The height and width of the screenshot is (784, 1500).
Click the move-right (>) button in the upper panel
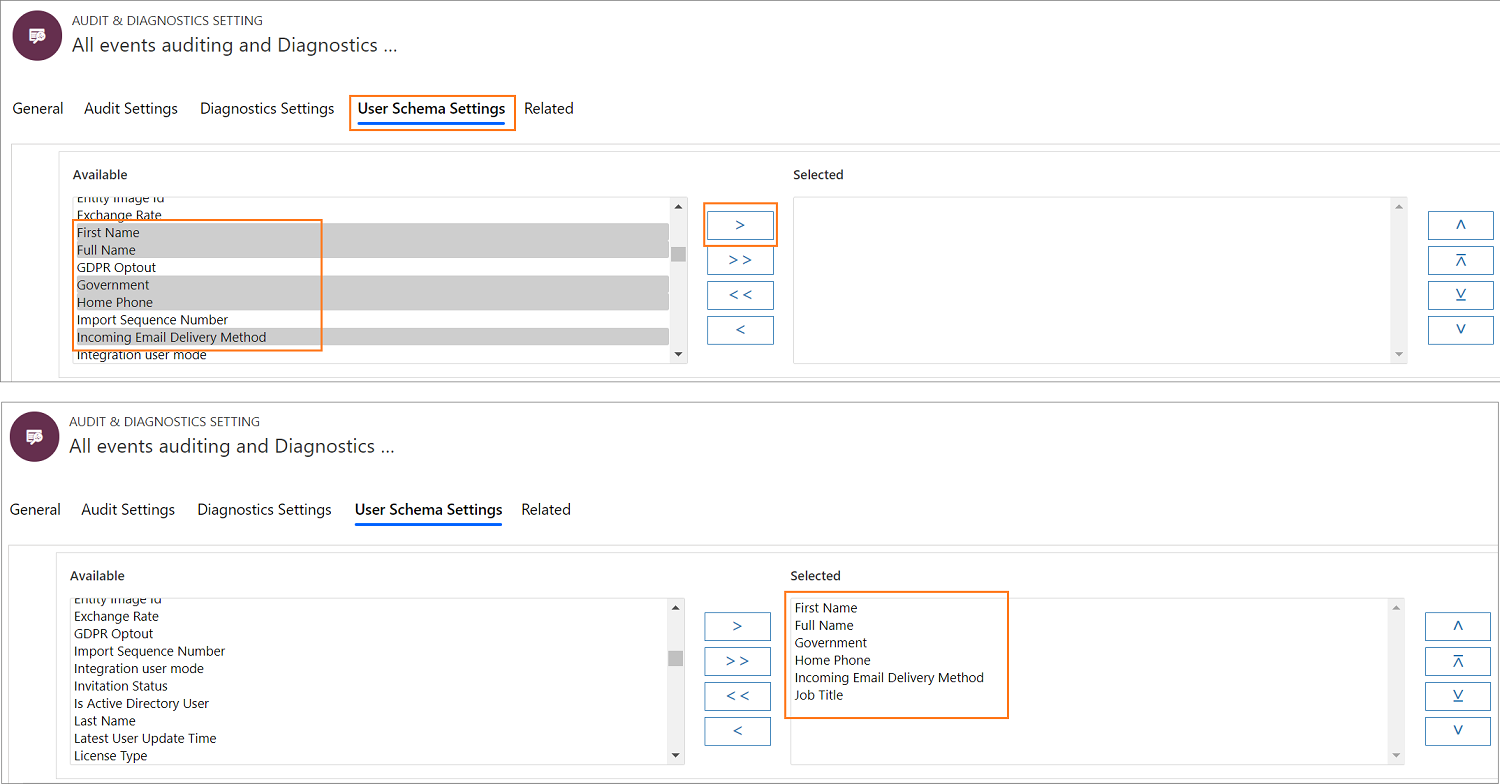[740, 226]
